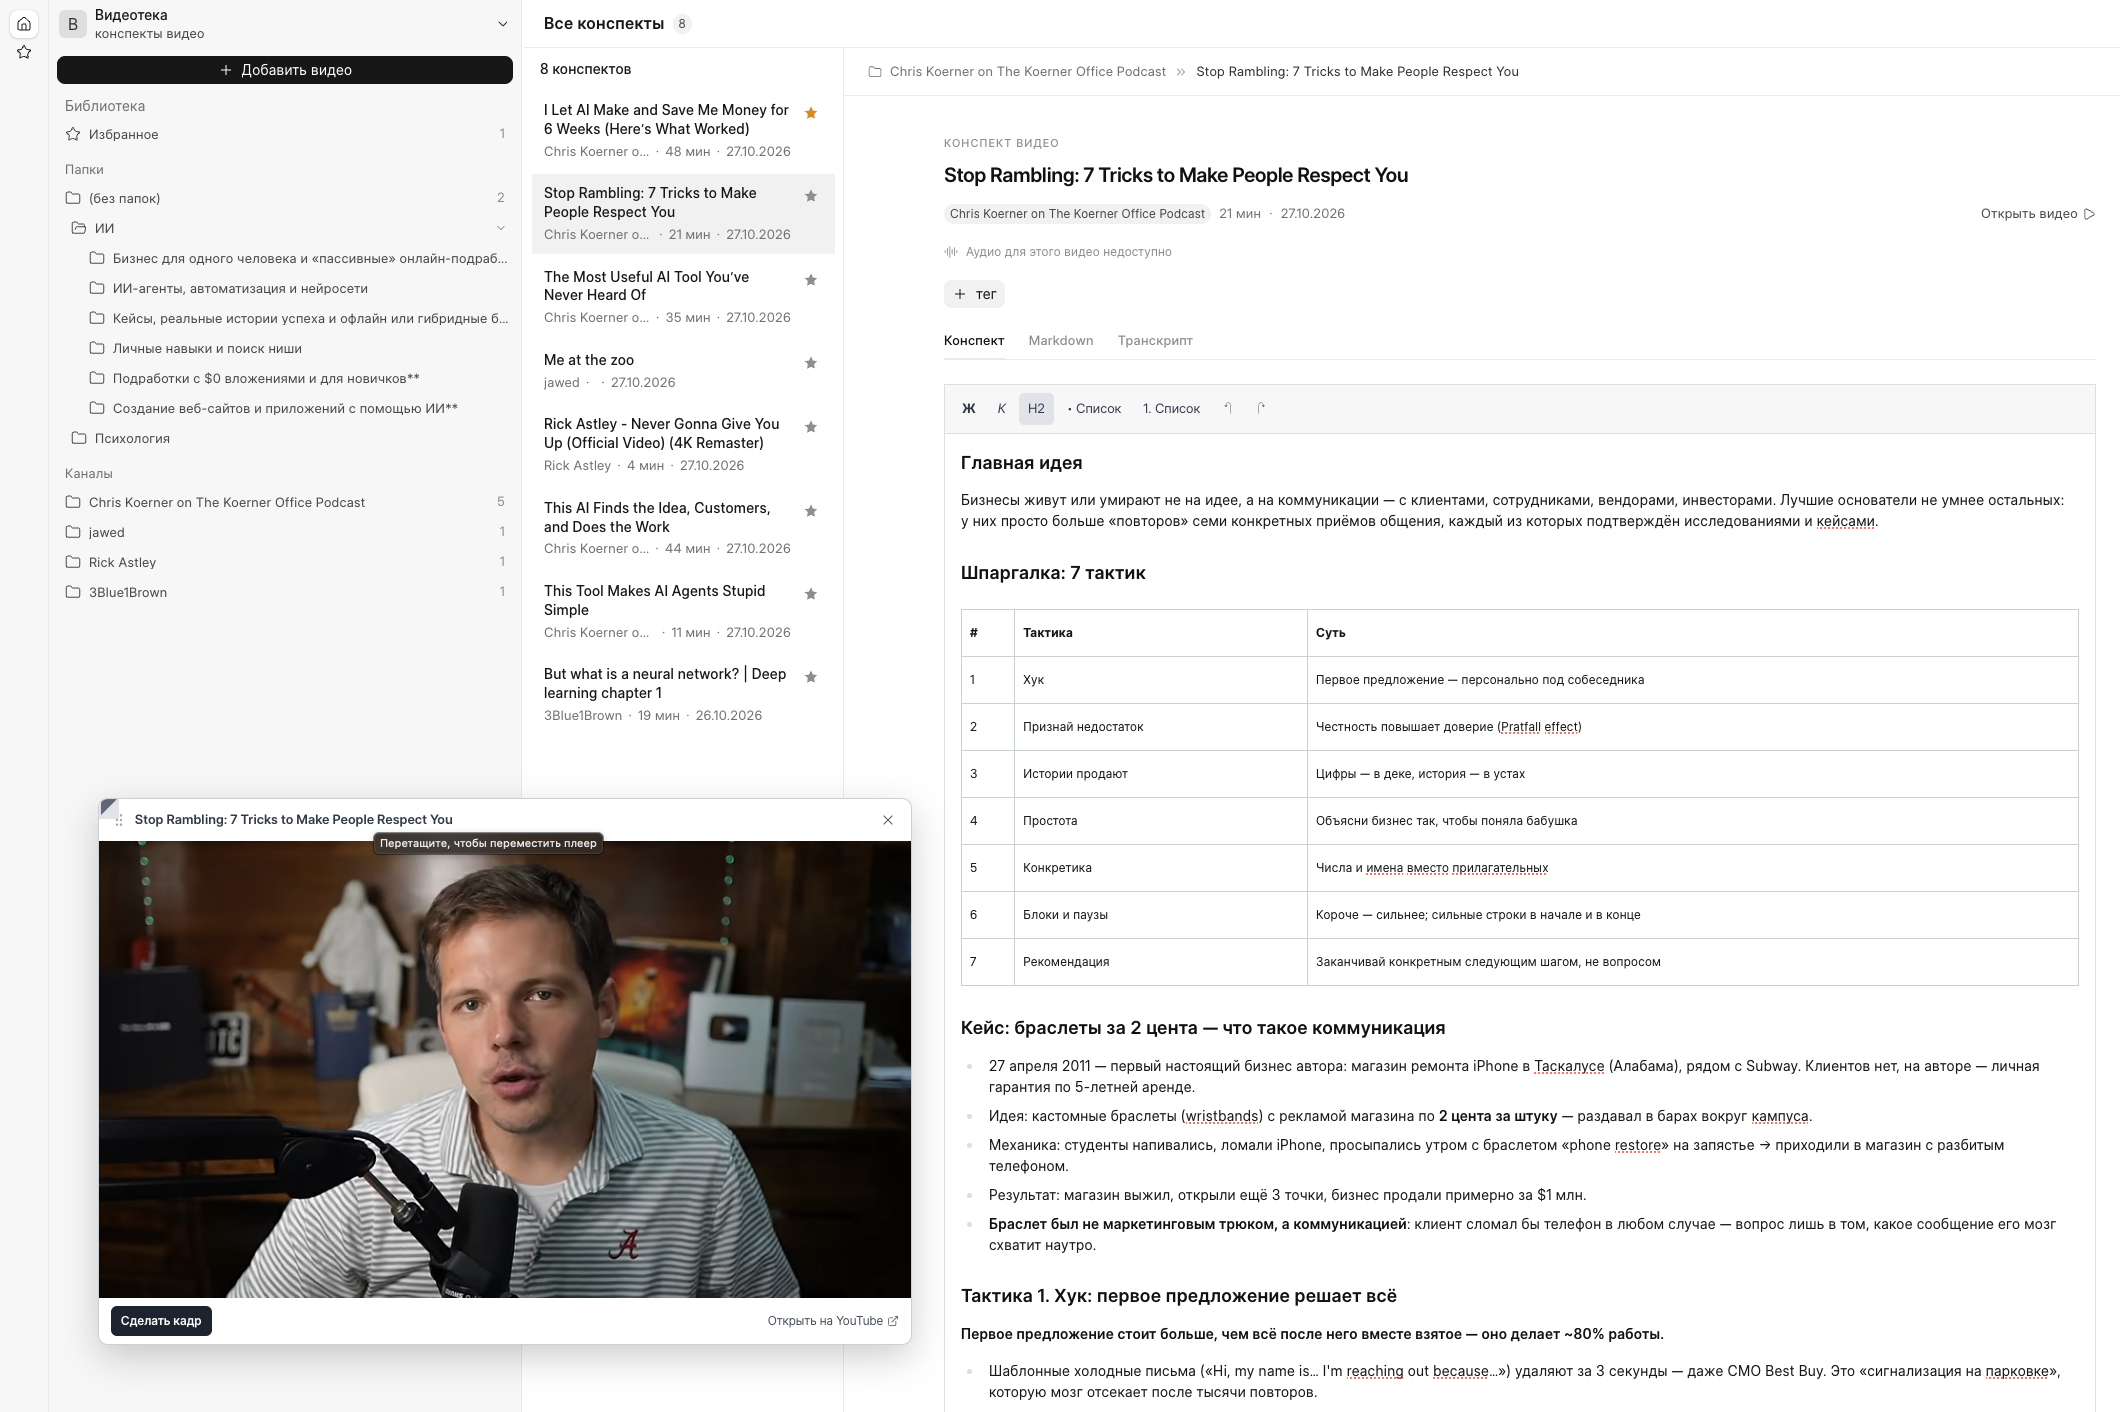The width and height of the screenshot is (2120, 1412).
Task: Open the Психология folder
Action: click(x=285, y=438)
